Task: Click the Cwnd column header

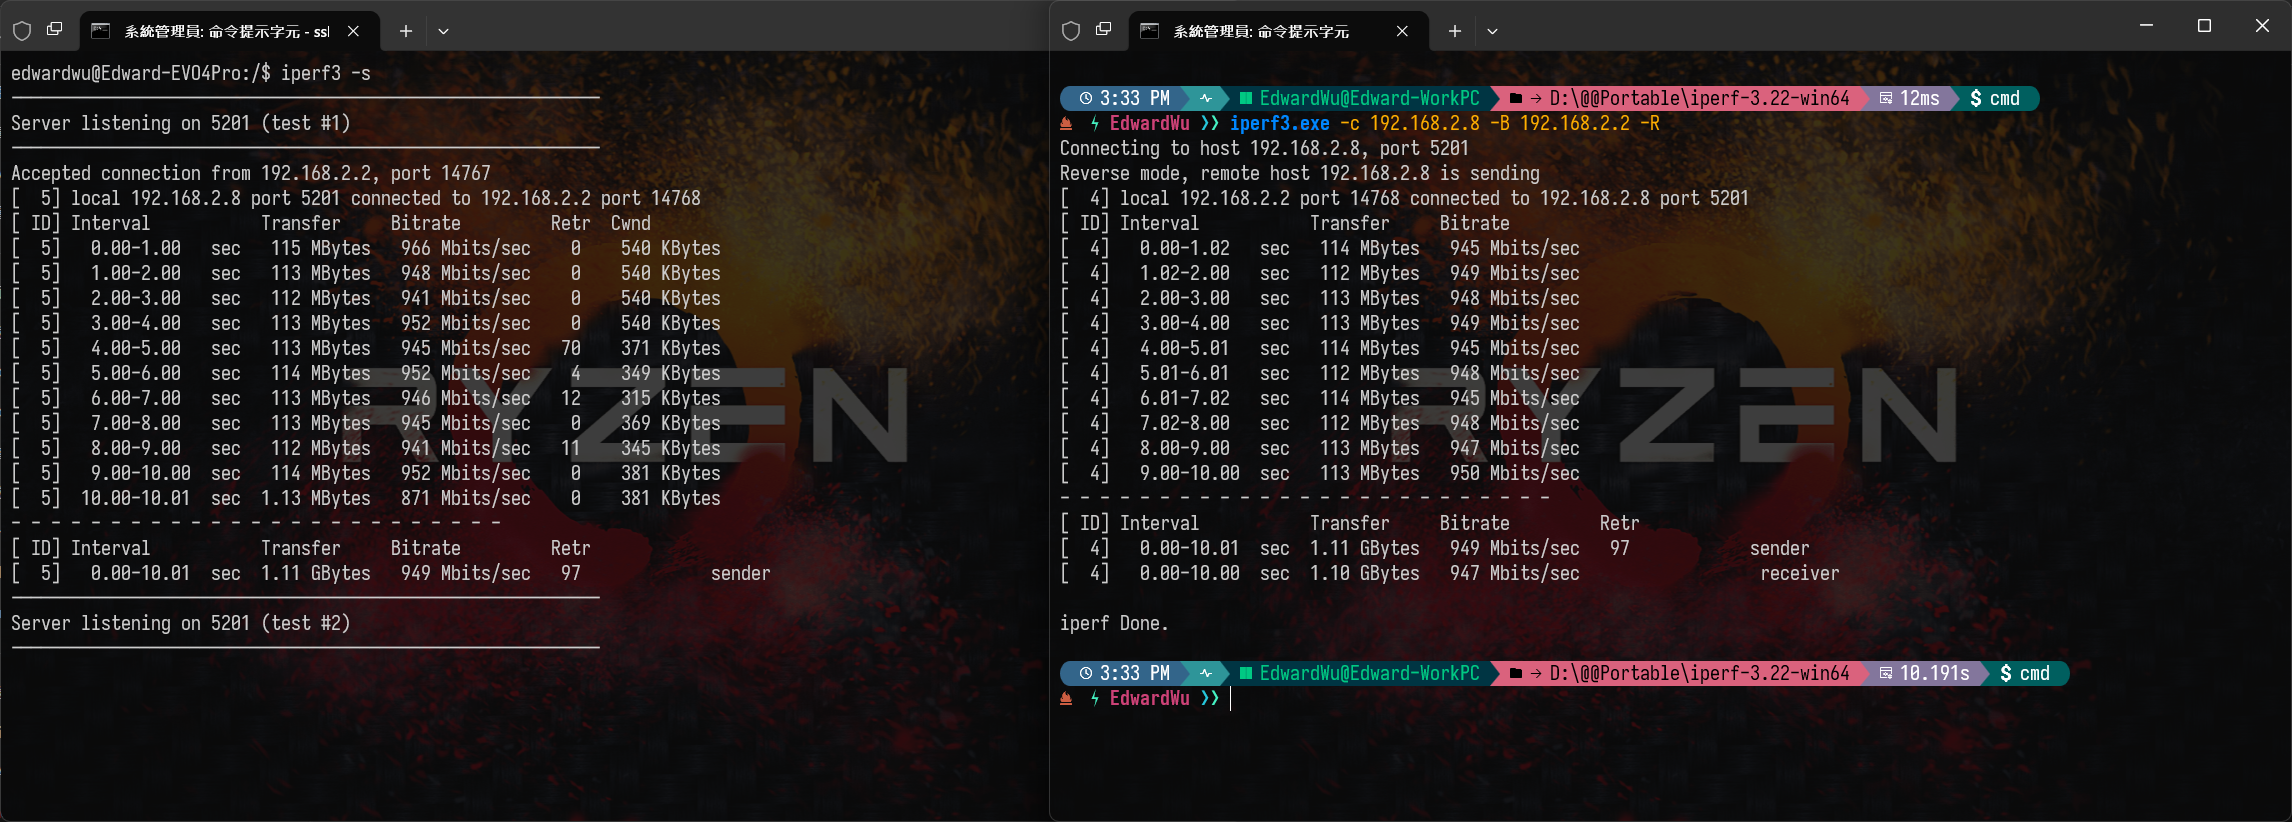Action: click(631, 223)
